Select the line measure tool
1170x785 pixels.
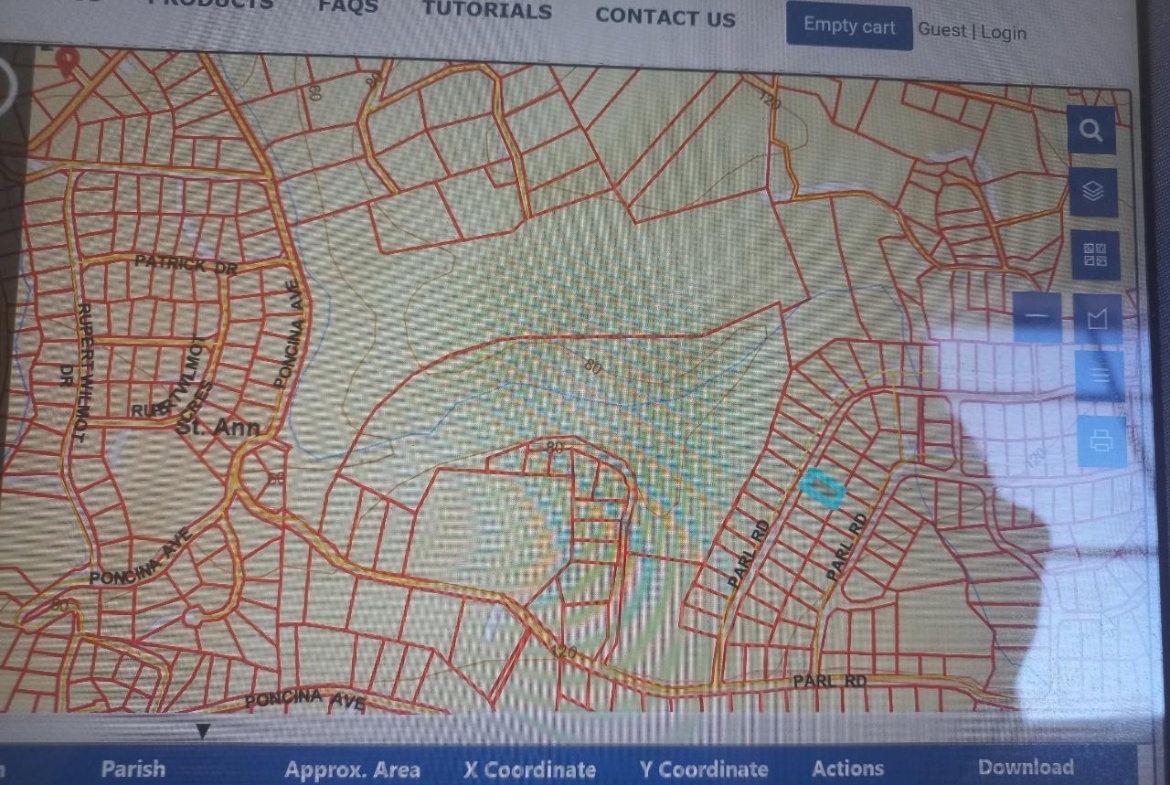[x=1038, y=317]
